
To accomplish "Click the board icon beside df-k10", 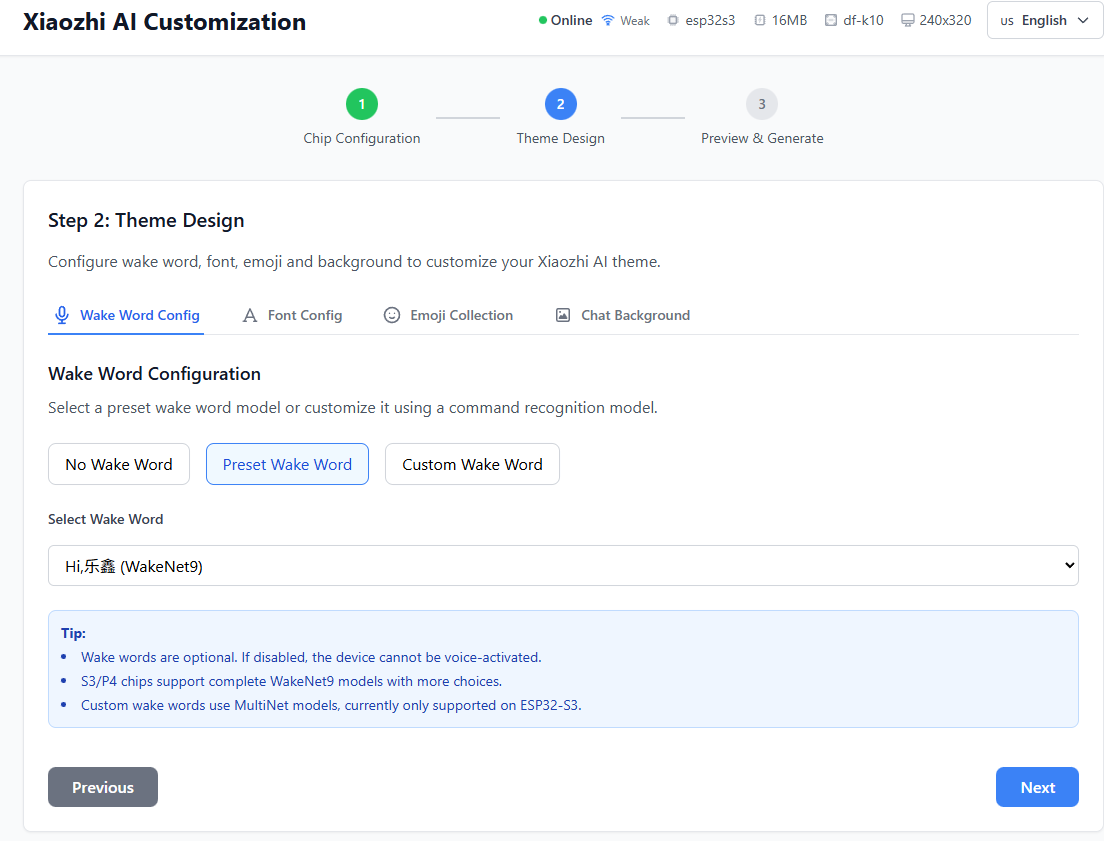I will tap(831, 20).
